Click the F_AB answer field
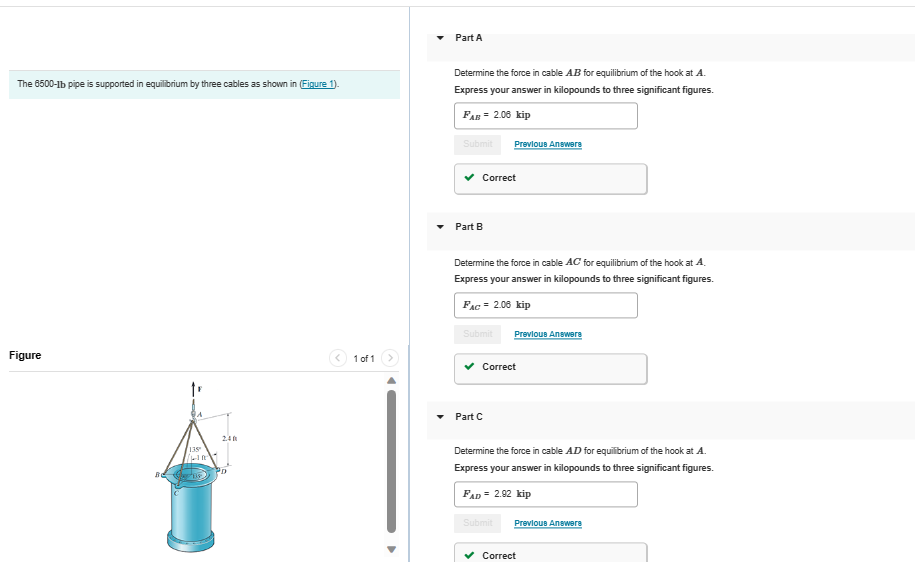915x562 pixels. tap(546, 116)
